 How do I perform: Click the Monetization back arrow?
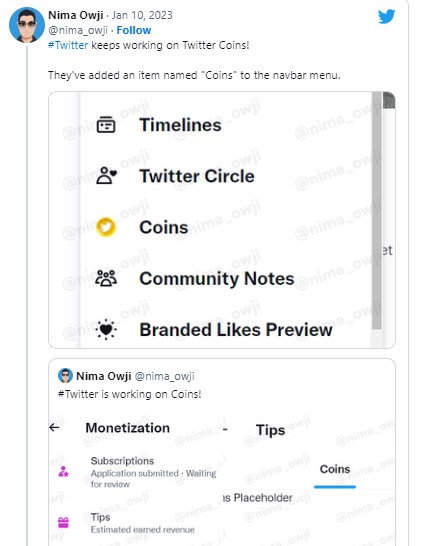click(x=54, y=428)
